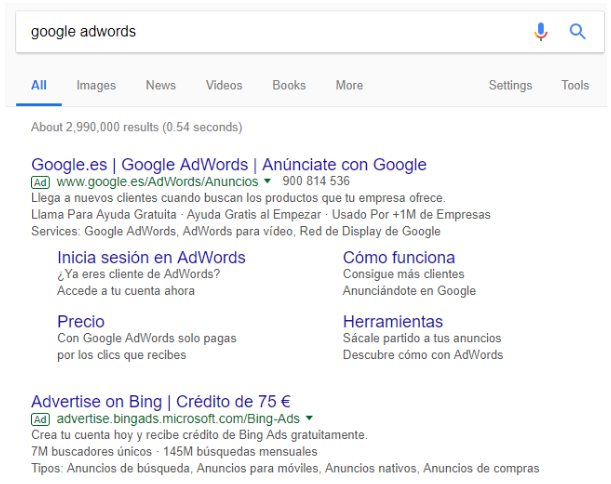
Task: Click the text Anunciándote en Google
Action: (409, 291)
